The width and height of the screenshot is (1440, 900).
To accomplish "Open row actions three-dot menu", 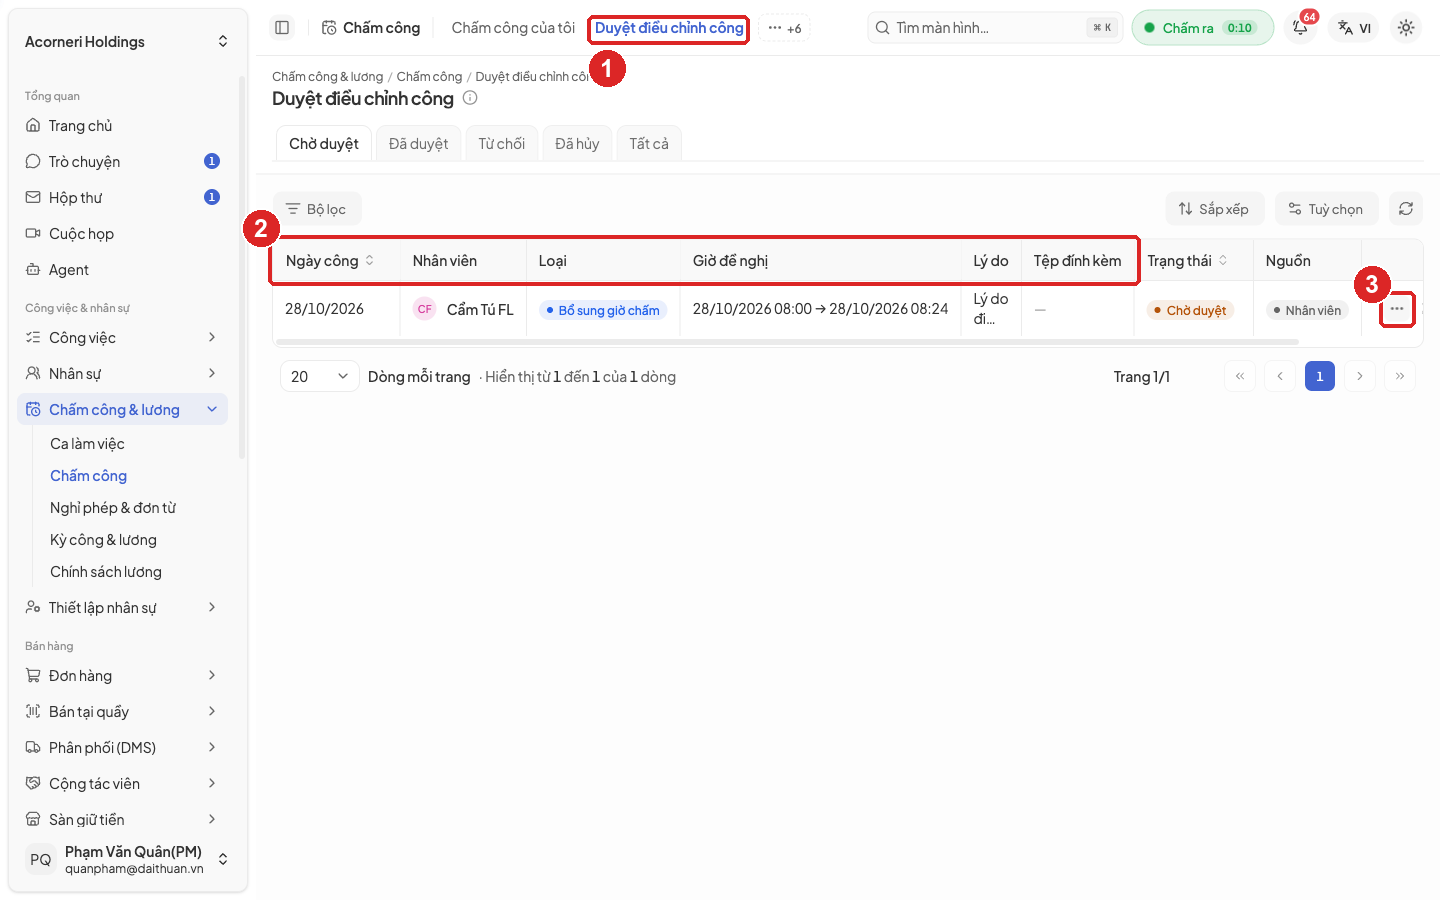I will [1397, 309].
